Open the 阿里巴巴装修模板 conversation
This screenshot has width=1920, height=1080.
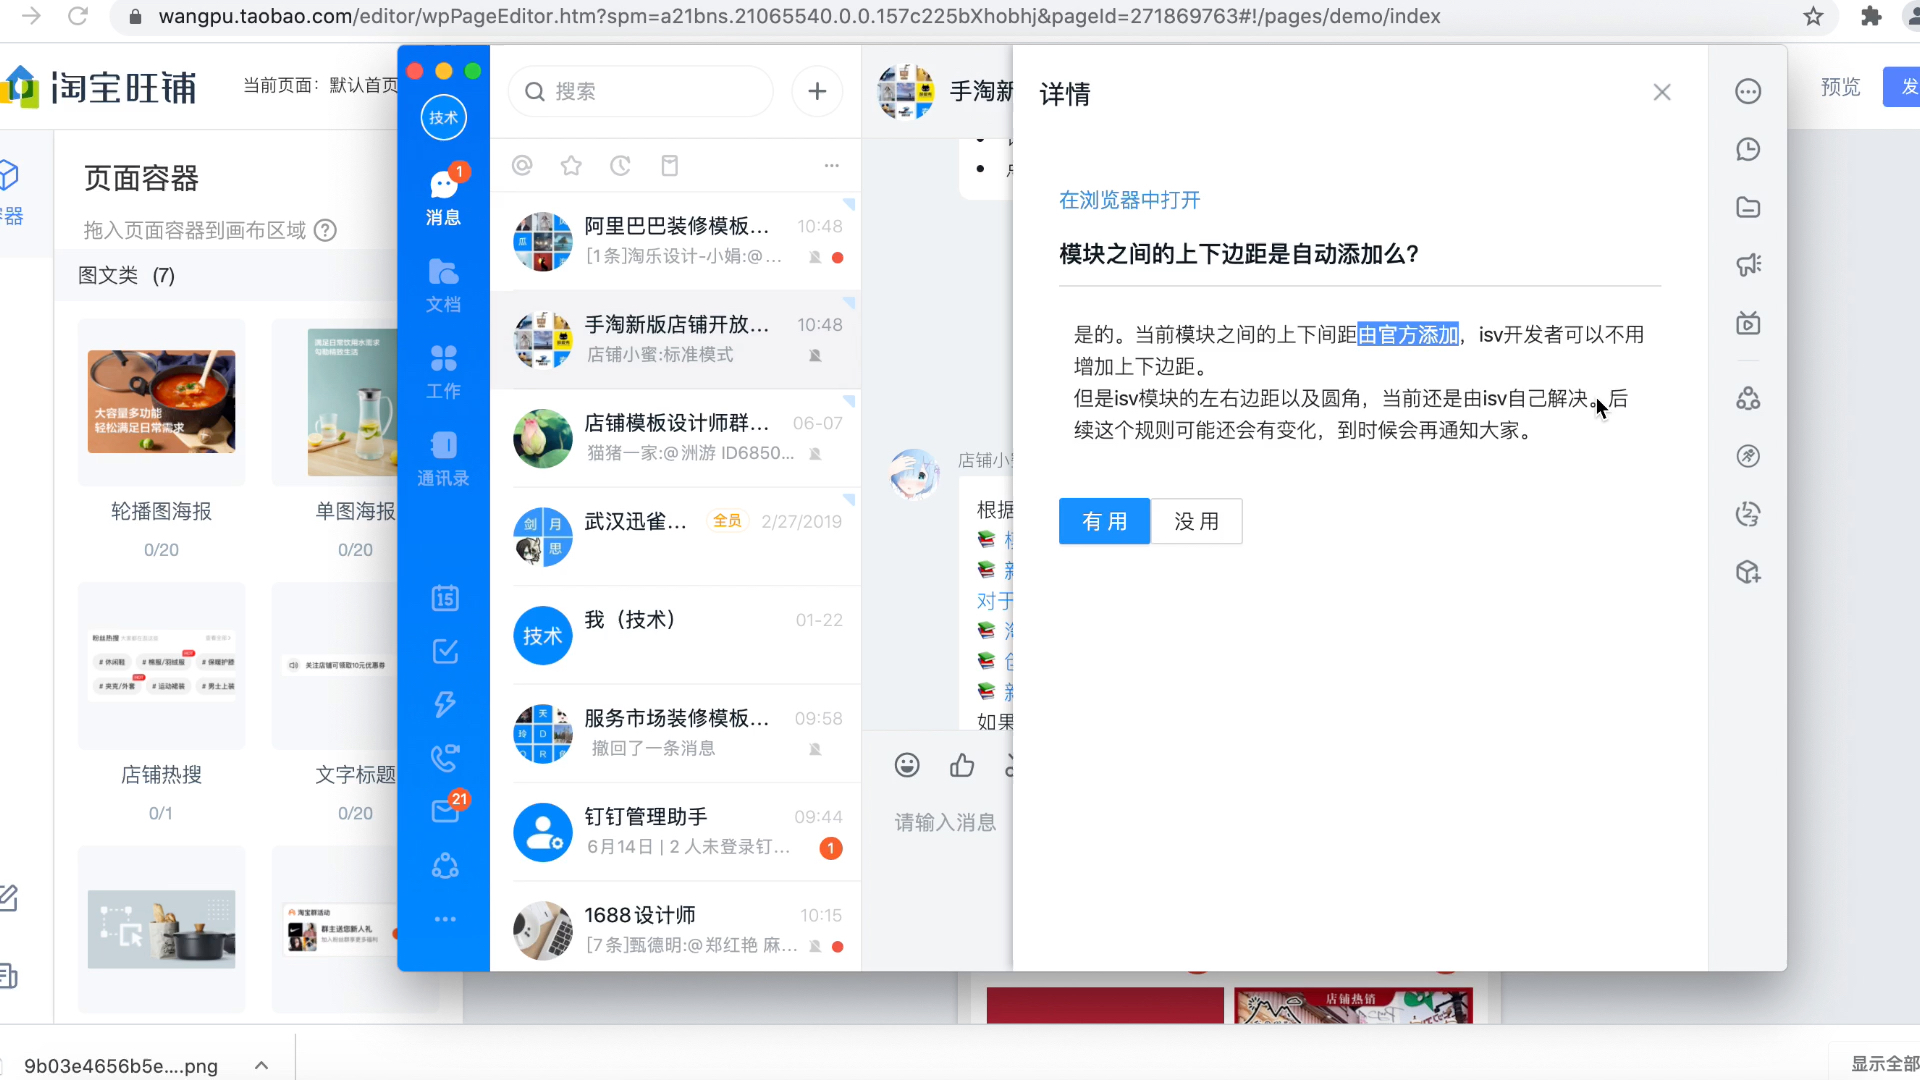676,241
